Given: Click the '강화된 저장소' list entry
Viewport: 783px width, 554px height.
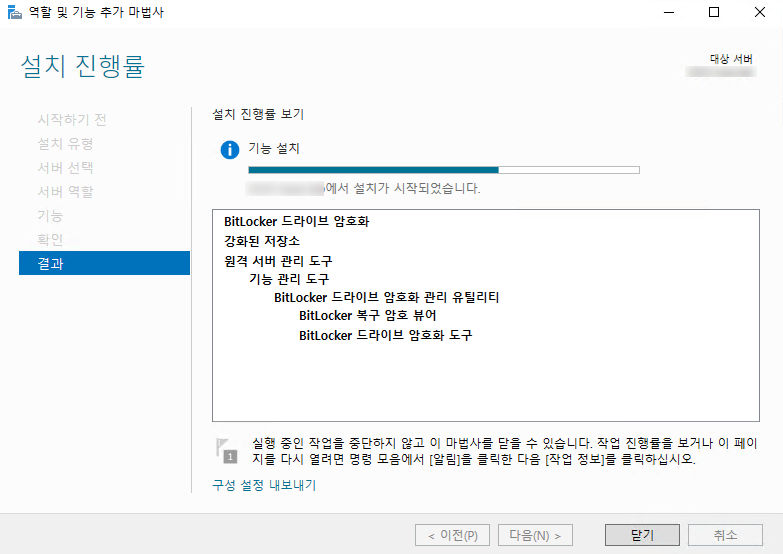Looking at the screenshot, I should pos(262,241).
